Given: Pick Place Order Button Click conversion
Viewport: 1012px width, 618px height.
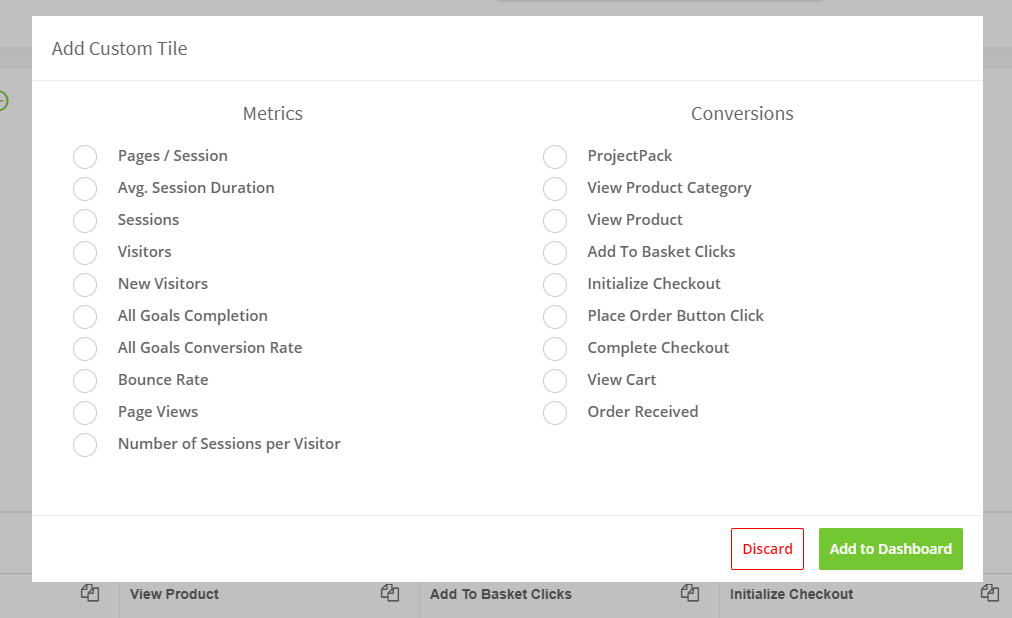Looking at the screenshot, I should (x=555, y=317).
